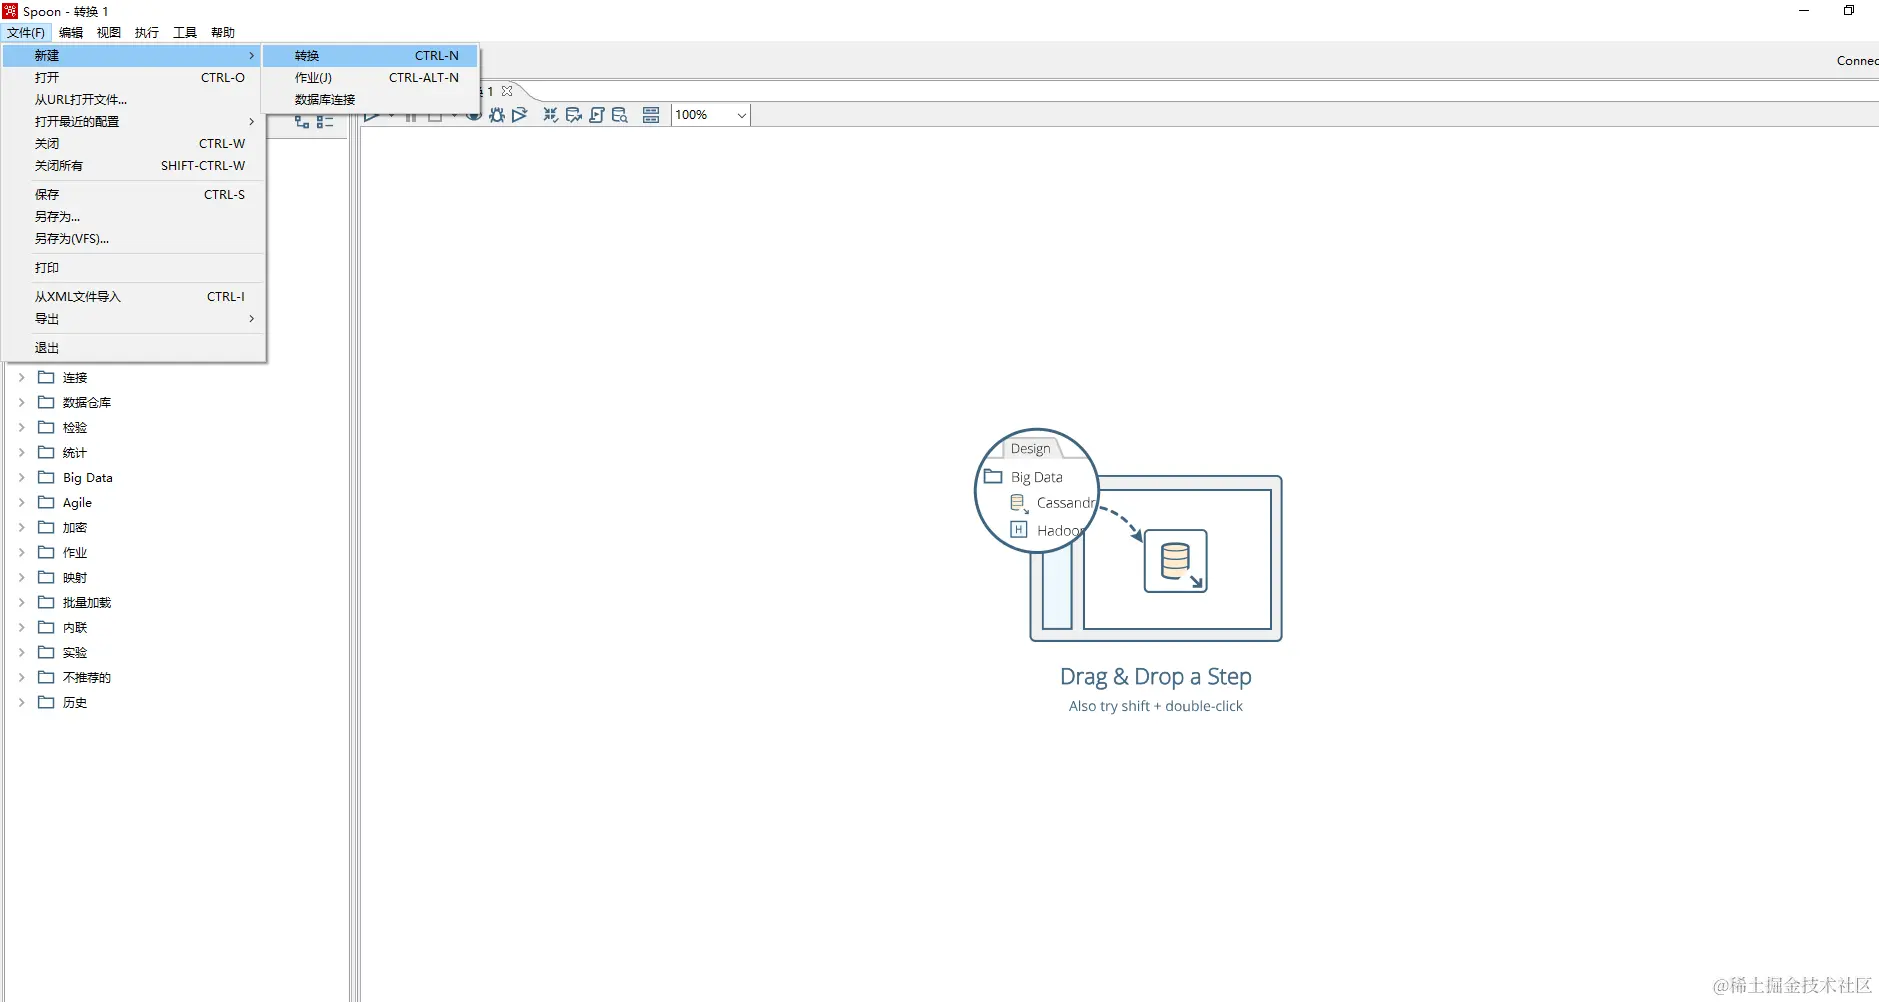Screen dimensions: 1879x1002
Task: Expand the Agile folder
Action: [x=21, y=503]
